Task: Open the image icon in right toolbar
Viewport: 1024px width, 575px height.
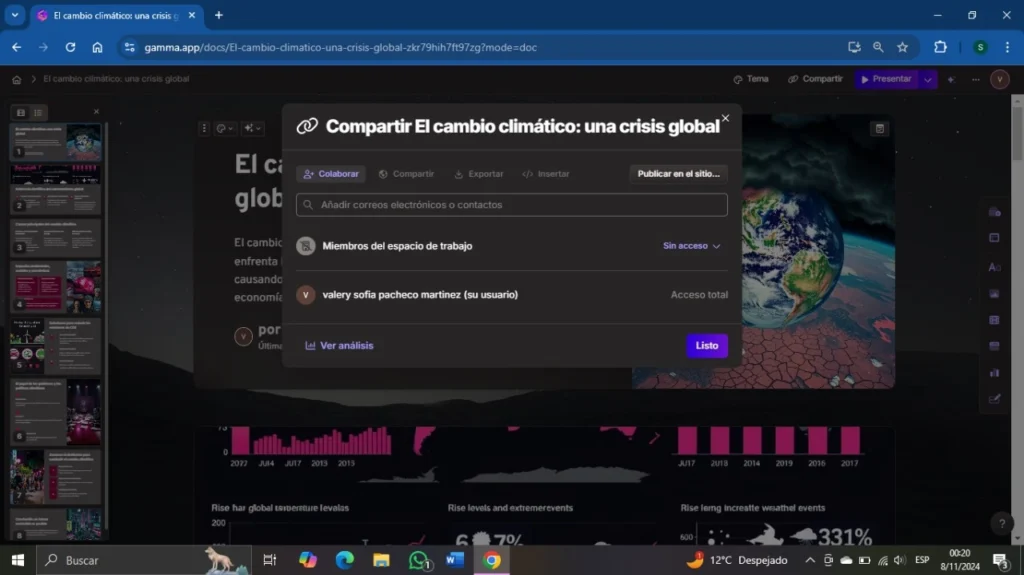Action: [995, 294]
